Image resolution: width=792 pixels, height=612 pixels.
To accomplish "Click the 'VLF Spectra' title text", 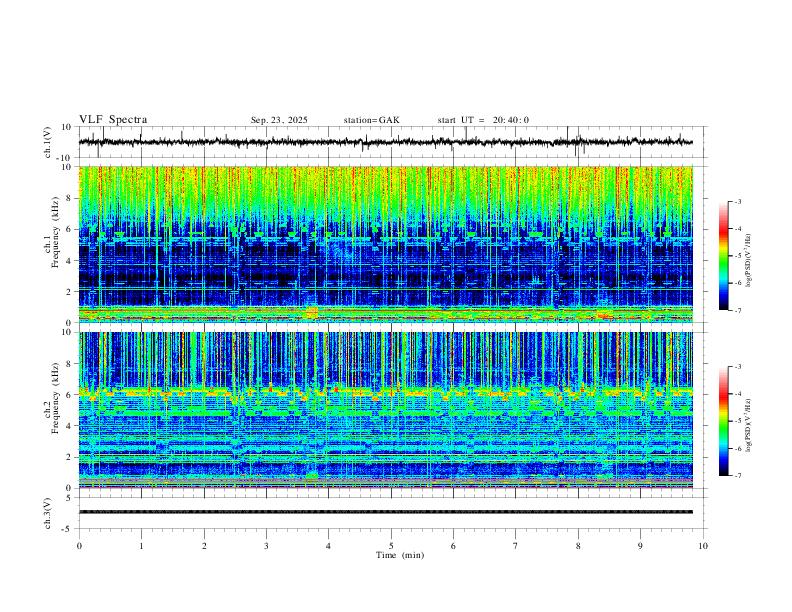I will [x=113, y=120].
